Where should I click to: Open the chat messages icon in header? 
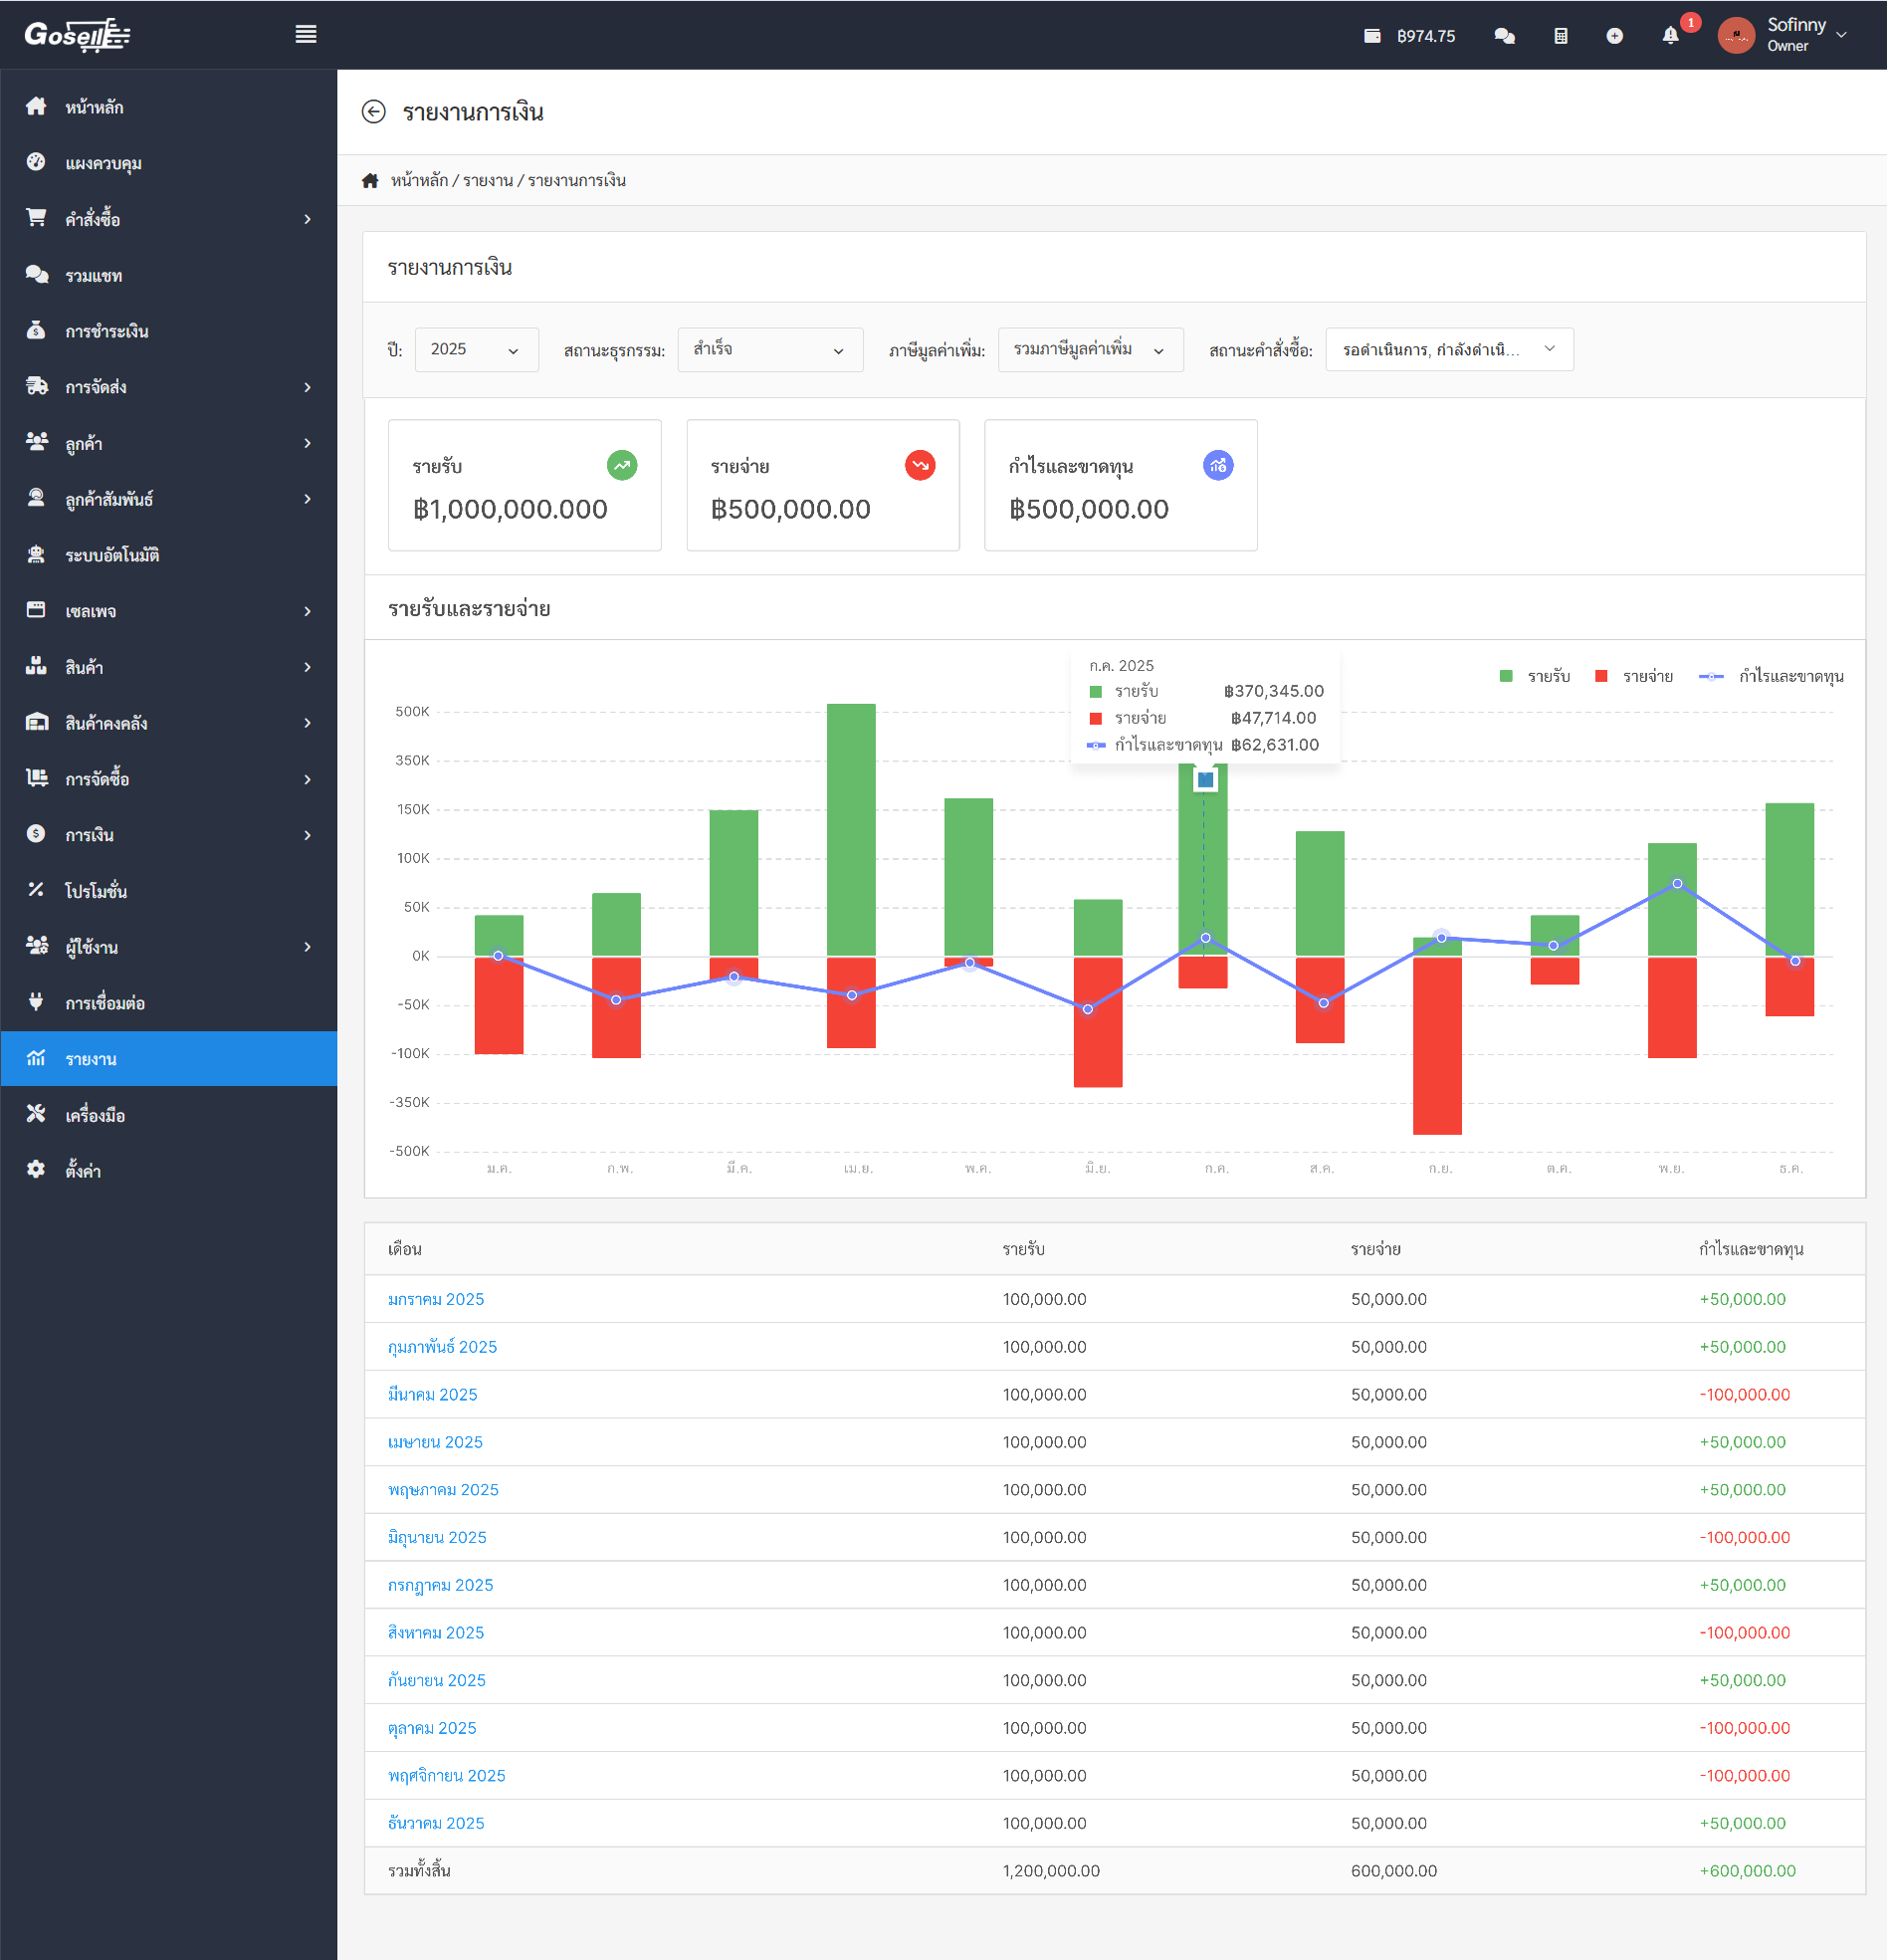click(1503, 36)
